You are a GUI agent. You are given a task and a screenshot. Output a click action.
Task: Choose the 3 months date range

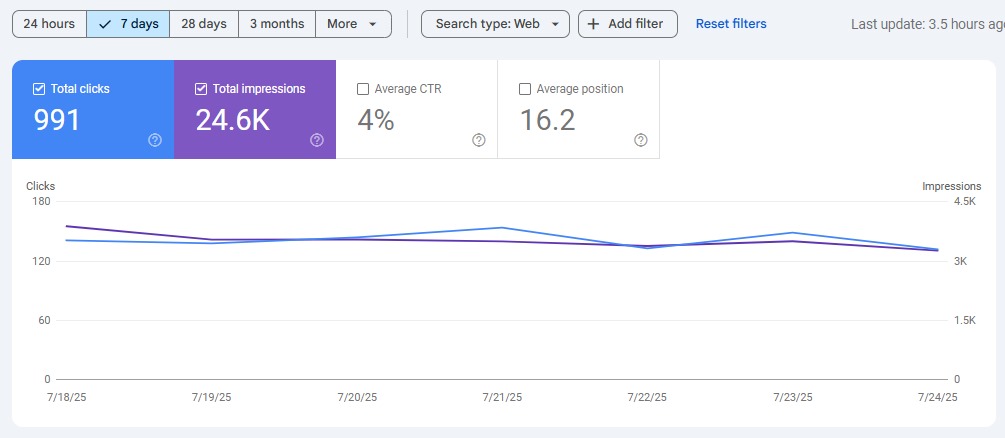coord(277,24)
